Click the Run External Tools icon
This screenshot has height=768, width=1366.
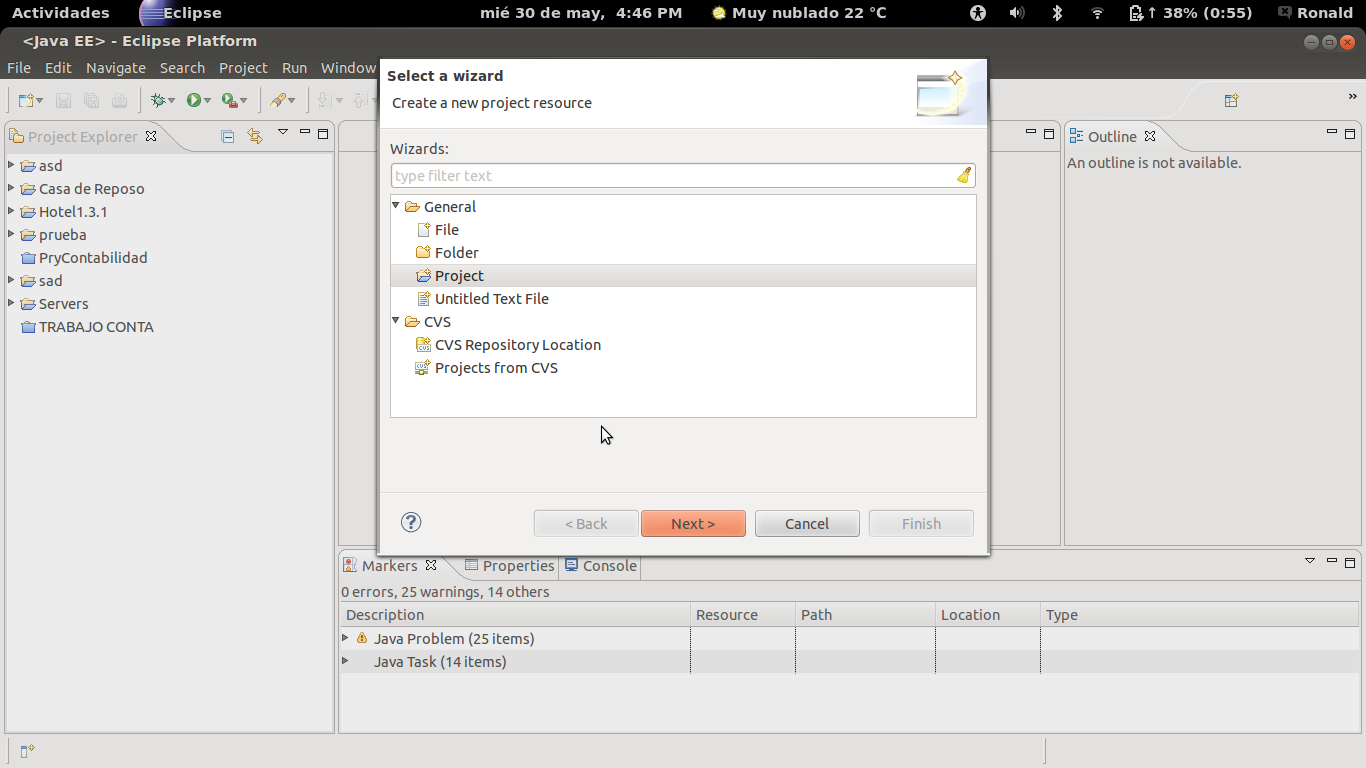tap(229, 100)
